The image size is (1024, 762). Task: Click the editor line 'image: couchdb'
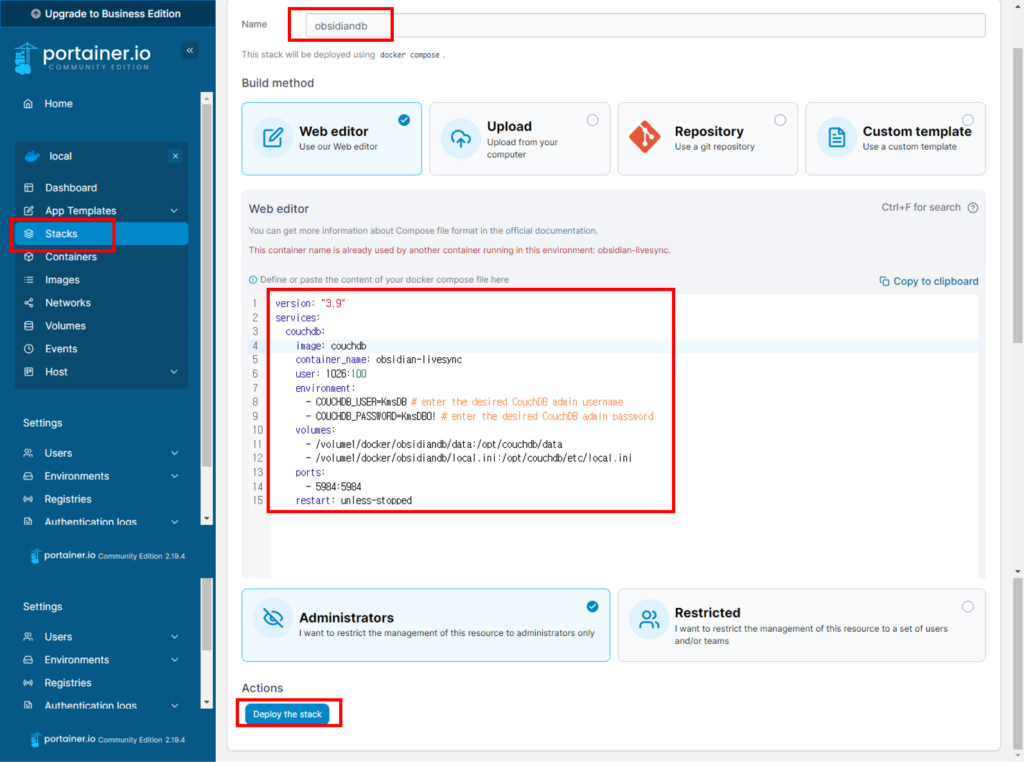[331, 346]
